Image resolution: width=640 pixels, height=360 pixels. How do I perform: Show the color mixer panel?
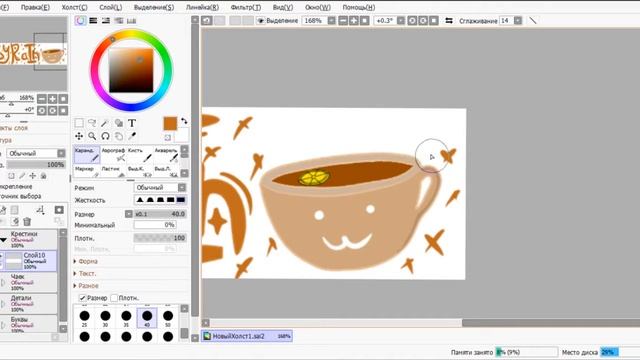click(118, 20)
